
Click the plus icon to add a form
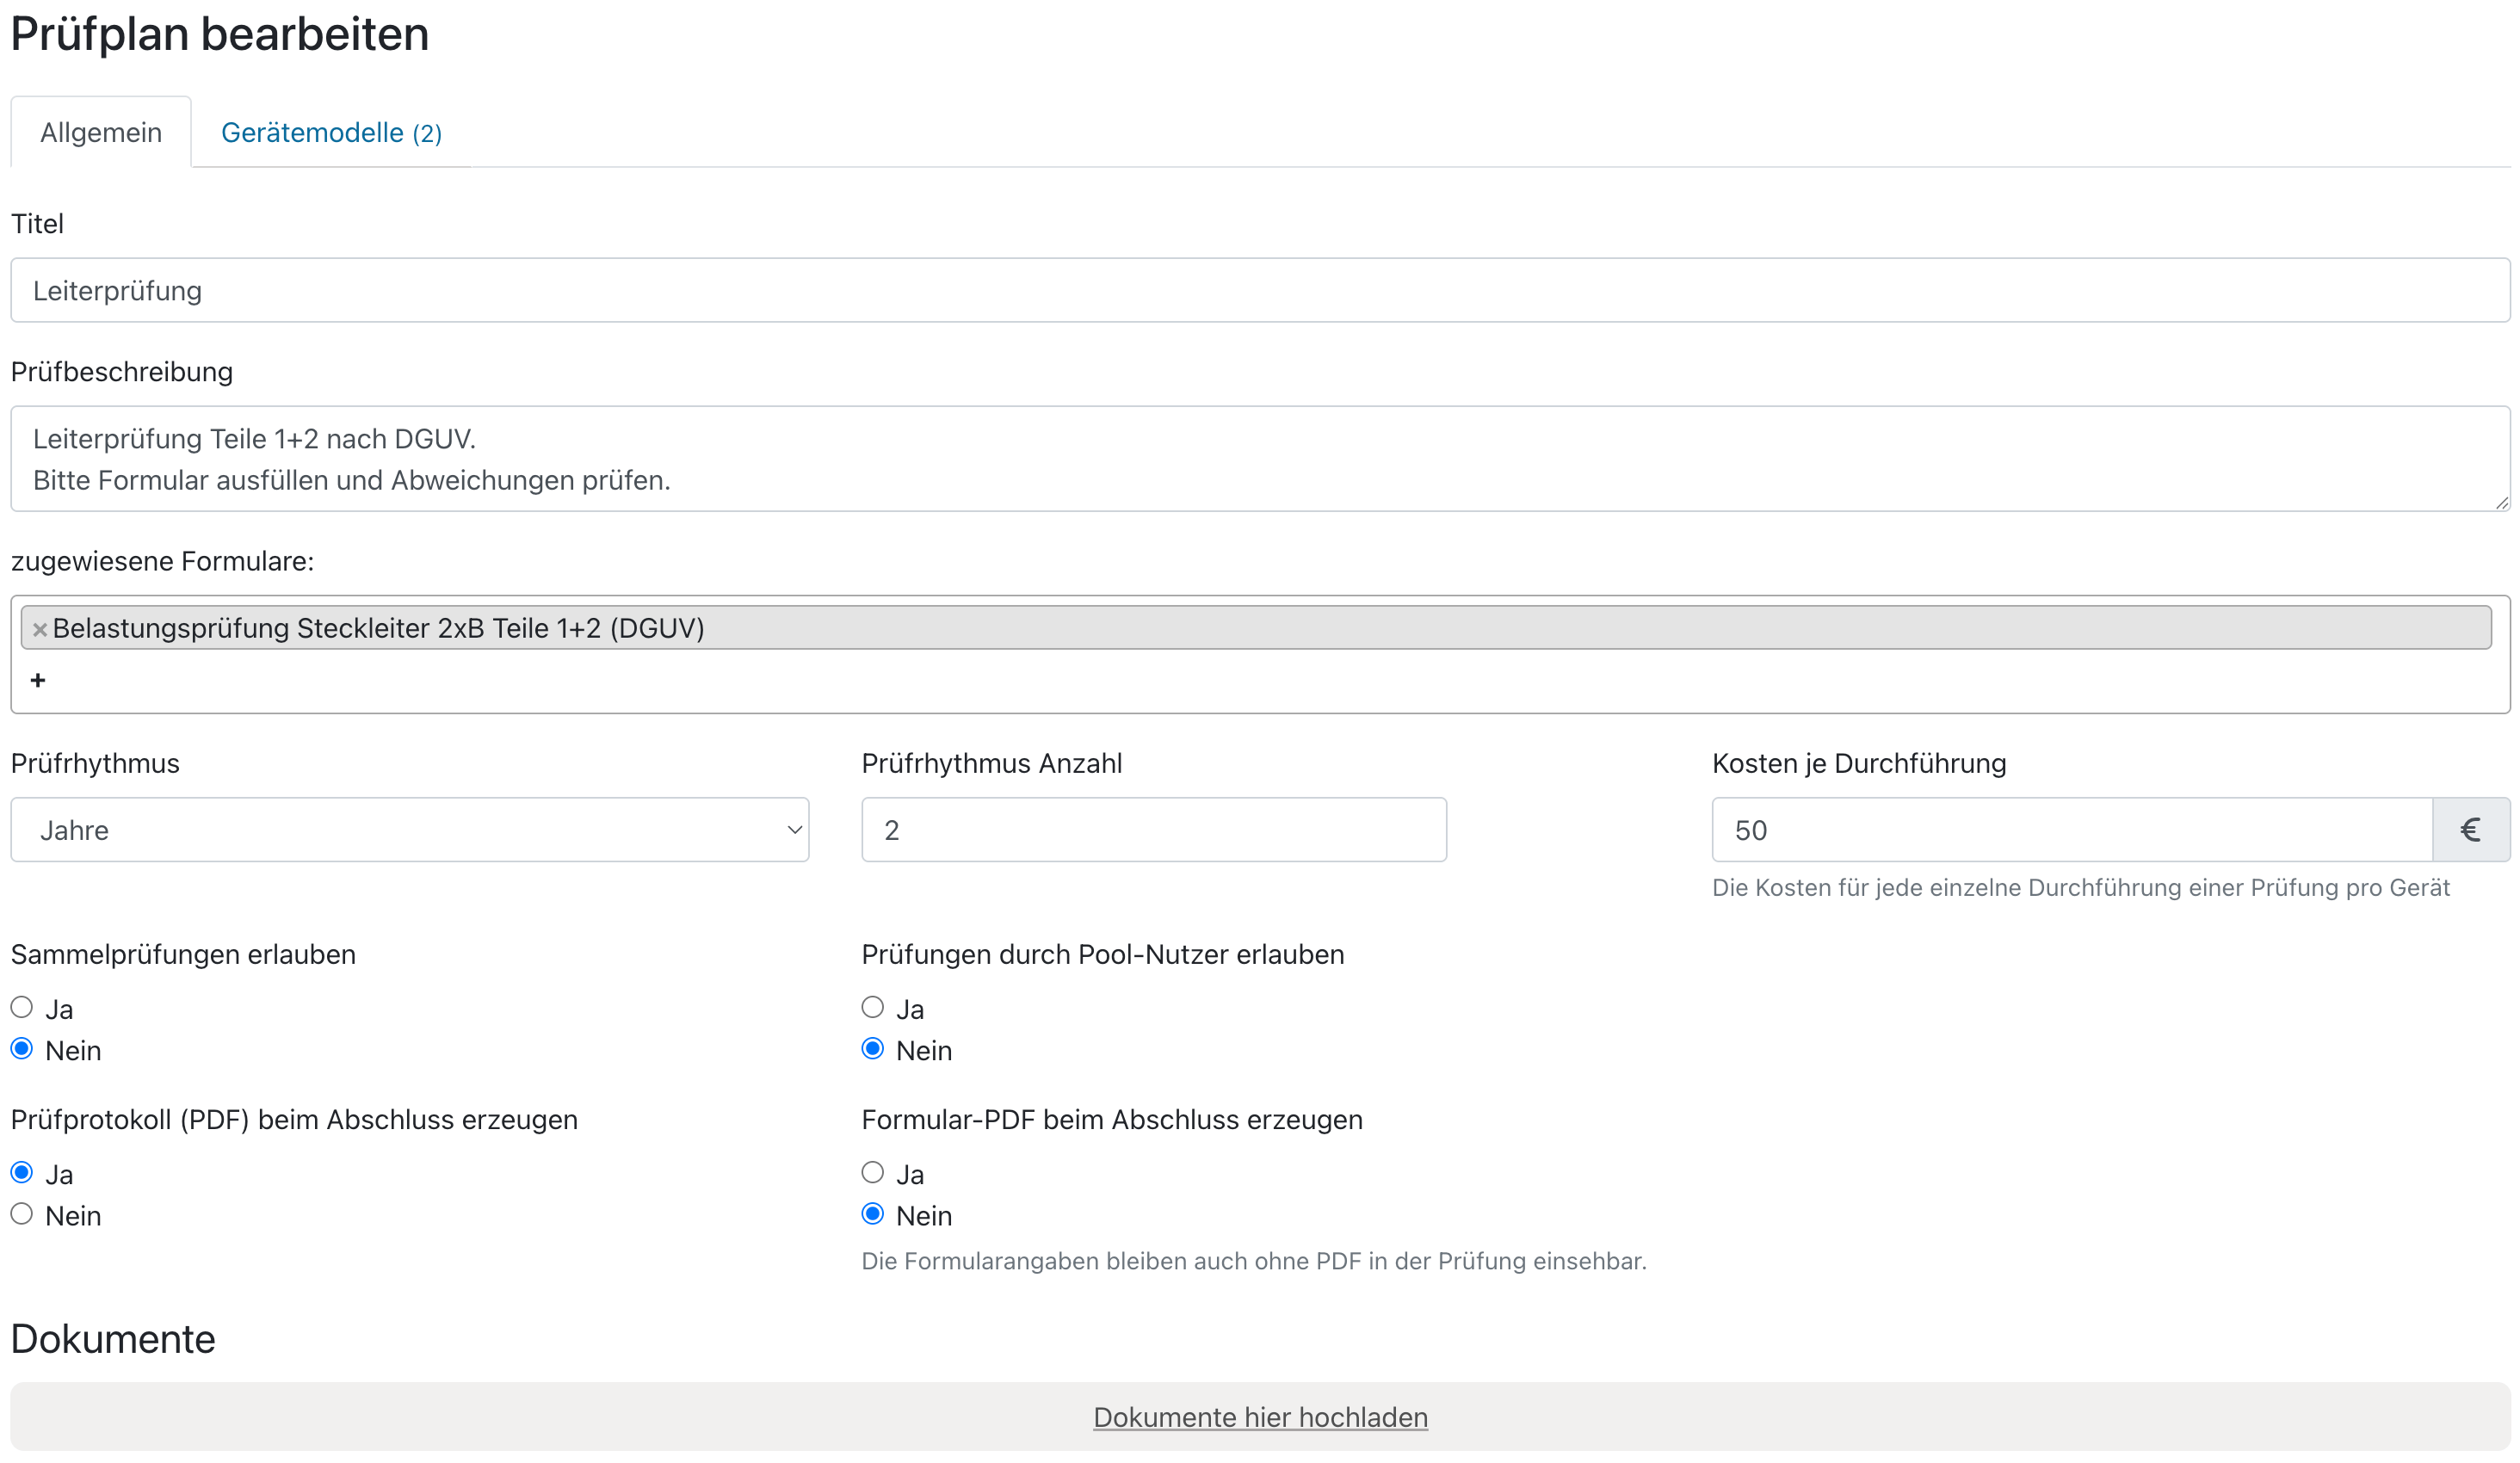(x=38, y=680)
